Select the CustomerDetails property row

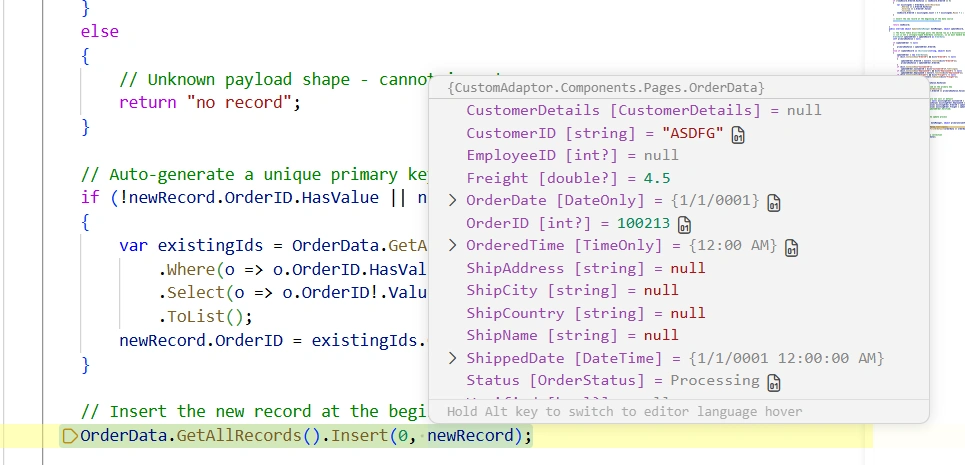(644, 111)
